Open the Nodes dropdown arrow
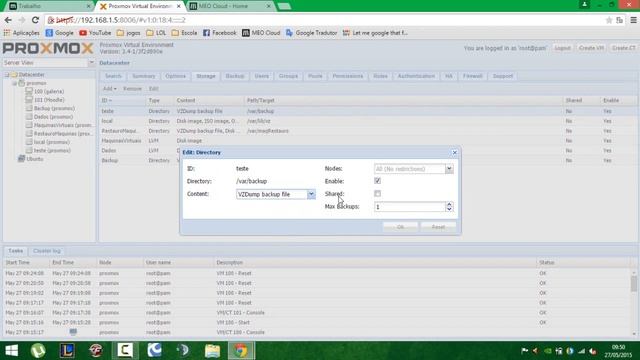Image resolution: width=640 pixels, height=360 pixels. 449,169
